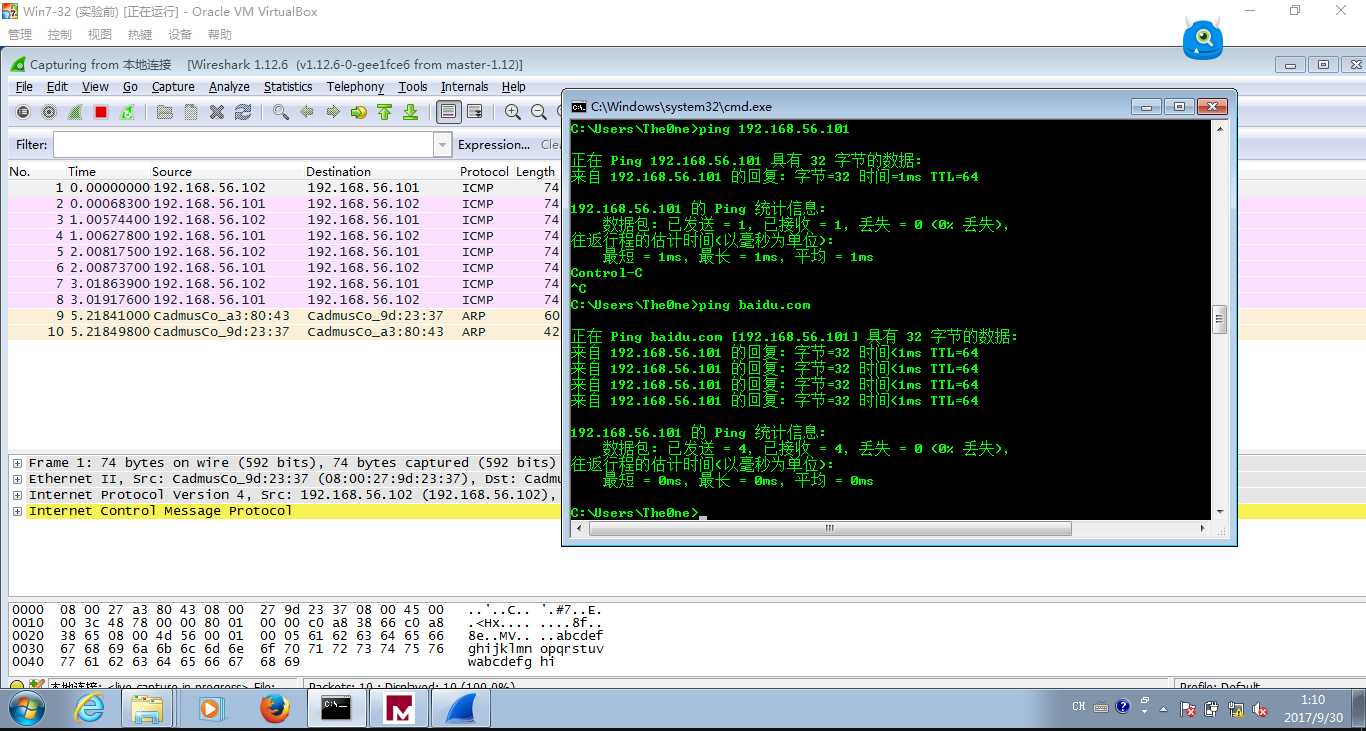
Task: Open Firefox from the taskbar
Action: coord(274,709)
